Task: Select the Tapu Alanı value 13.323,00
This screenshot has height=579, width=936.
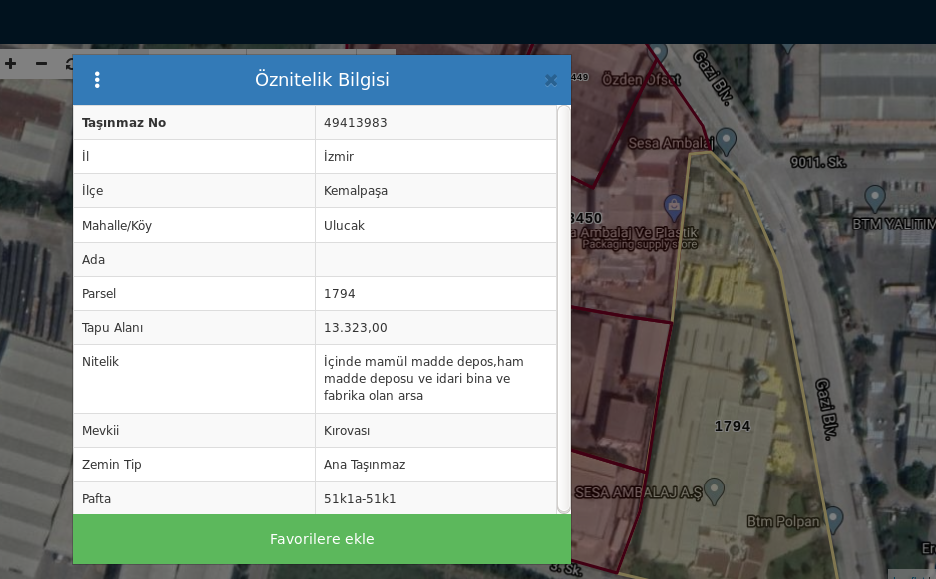Action: (x=356, y=328)
